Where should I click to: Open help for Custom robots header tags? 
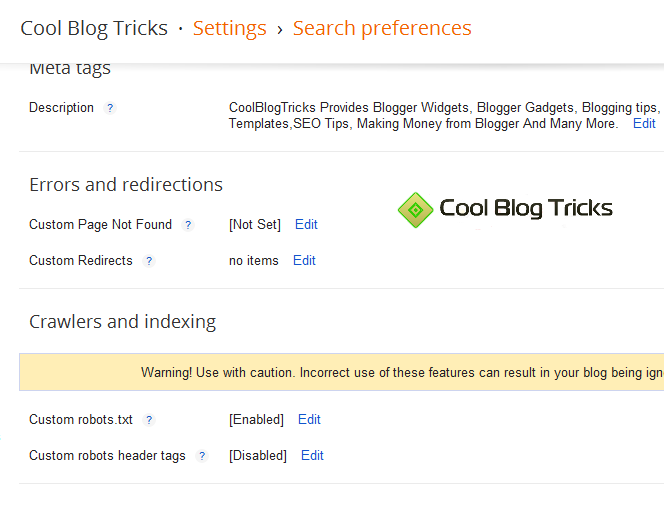click(x=202, y=456)
